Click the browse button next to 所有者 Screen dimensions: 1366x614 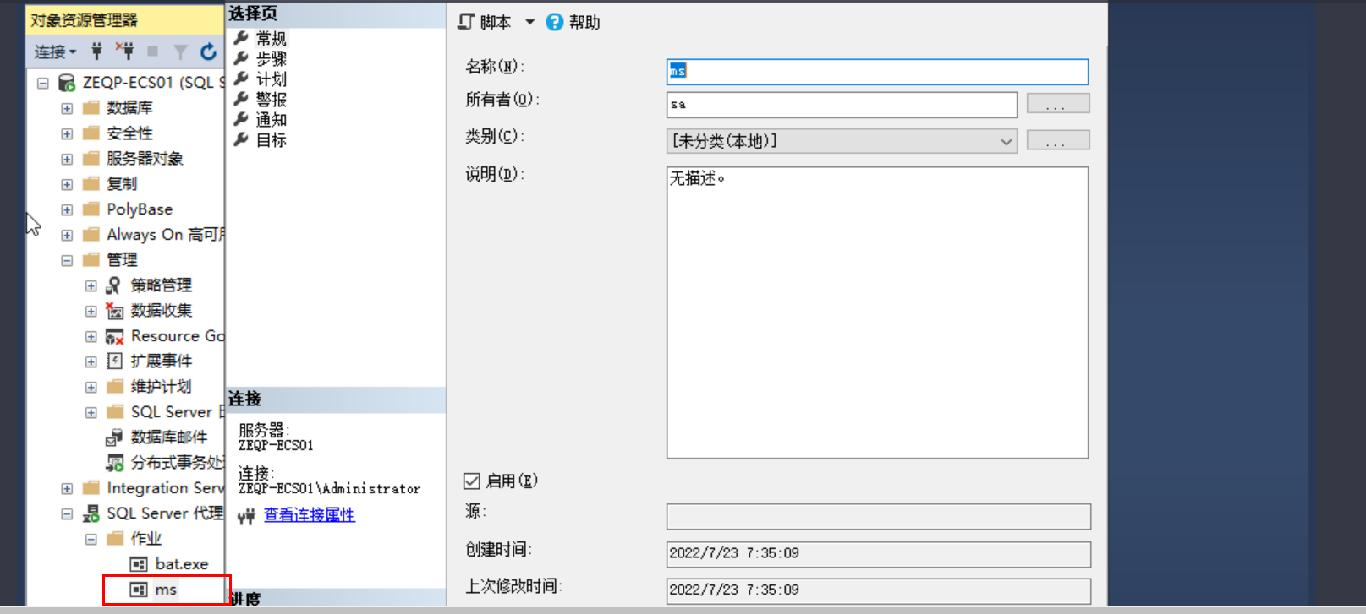tap(1059, 104)
